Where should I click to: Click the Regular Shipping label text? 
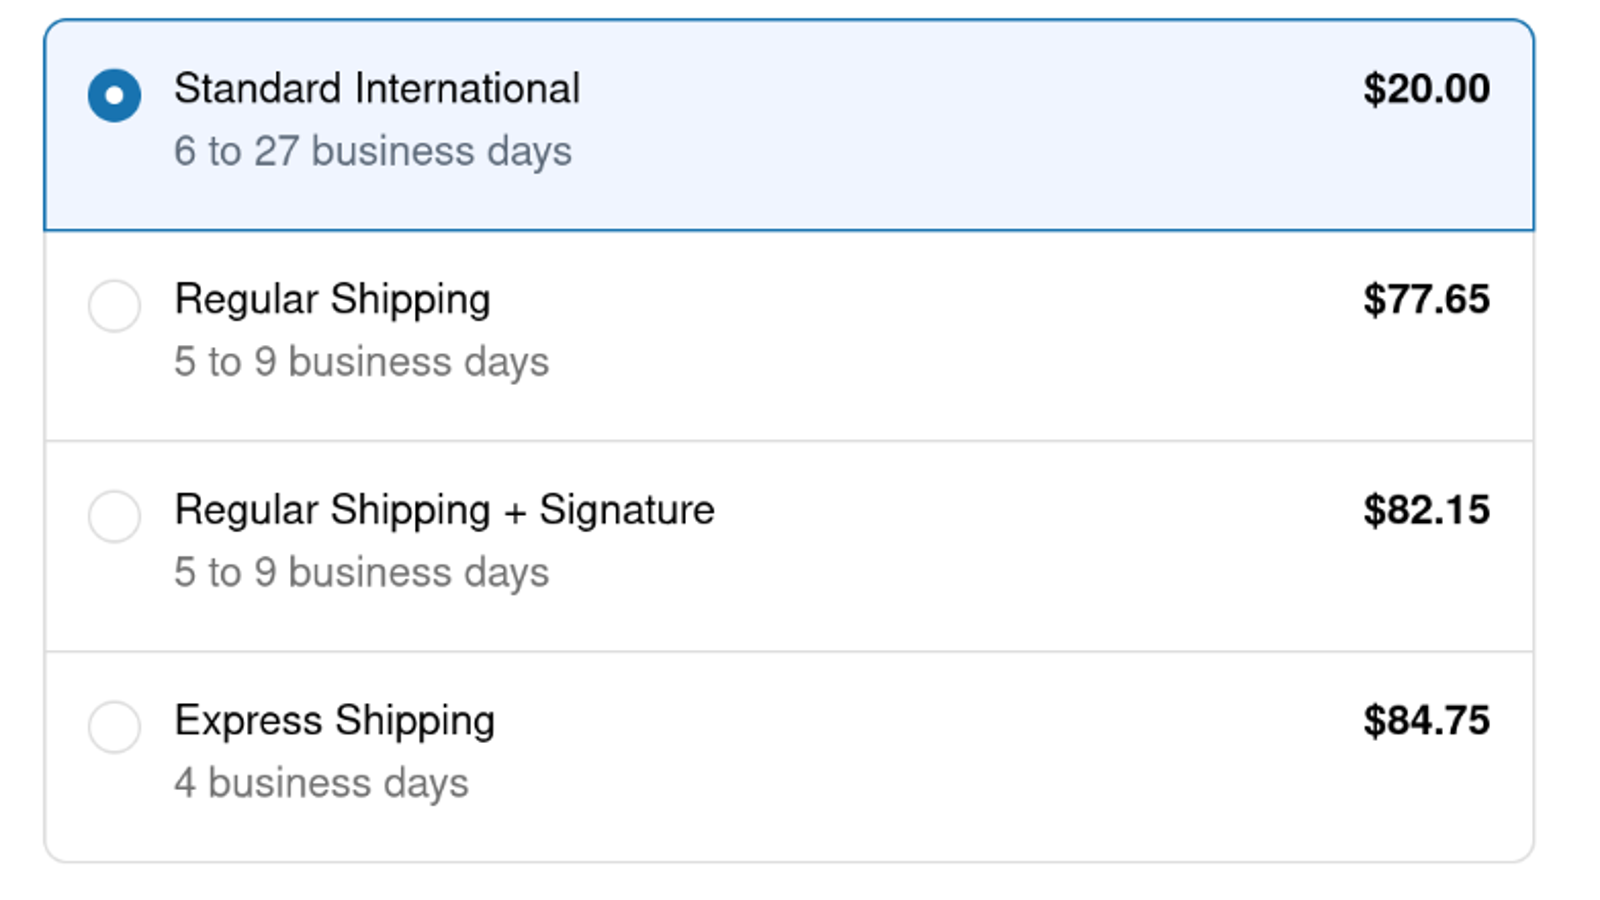pyautogui.click(x=332, y=298)
